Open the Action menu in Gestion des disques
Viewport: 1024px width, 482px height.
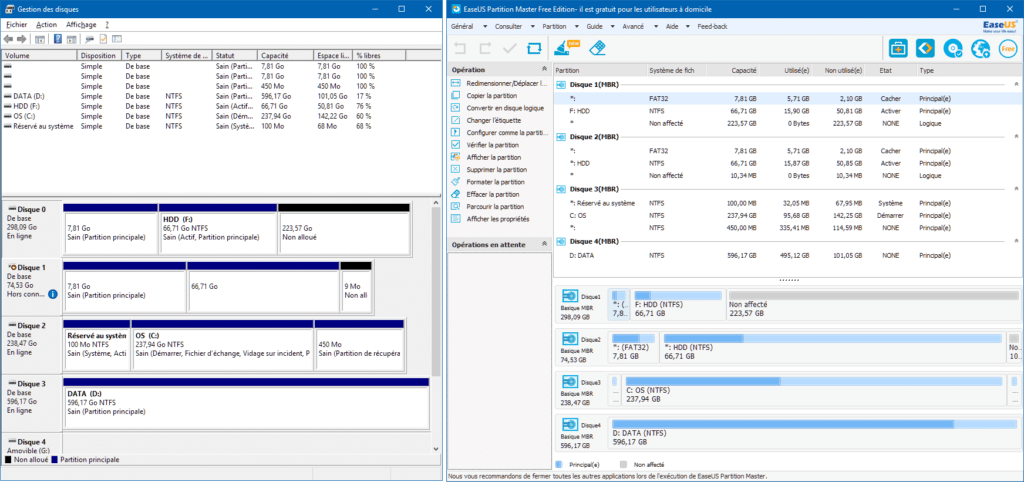coord(46,24)
